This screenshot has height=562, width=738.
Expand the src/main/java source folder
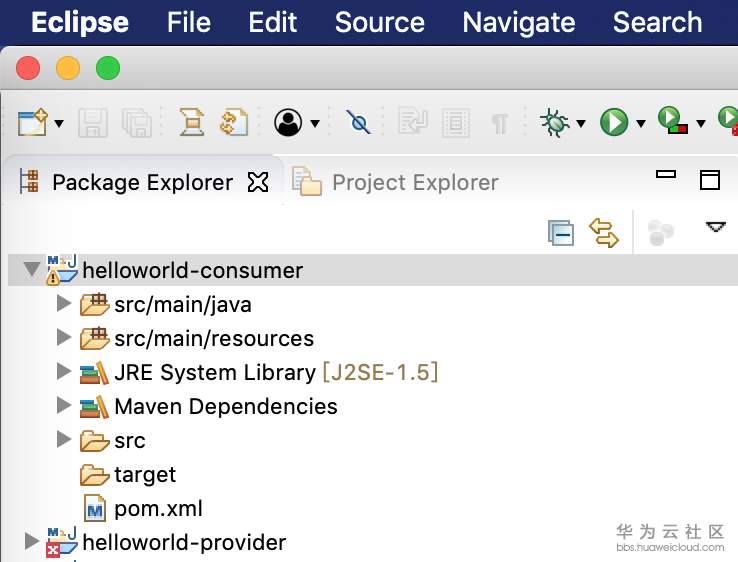64,303
